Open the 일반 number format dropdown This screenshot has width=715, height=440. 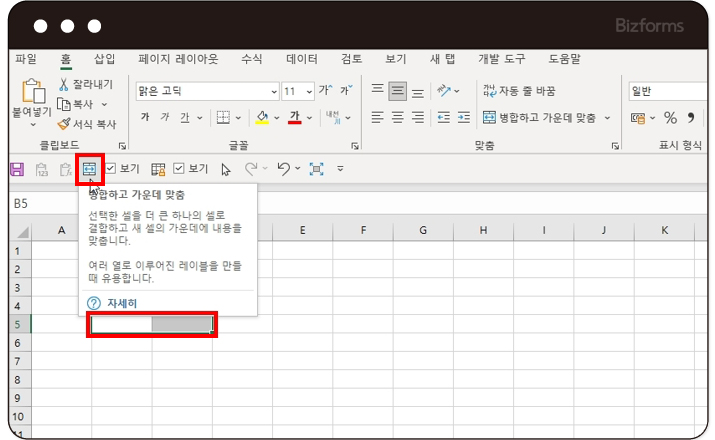[668, 91]
